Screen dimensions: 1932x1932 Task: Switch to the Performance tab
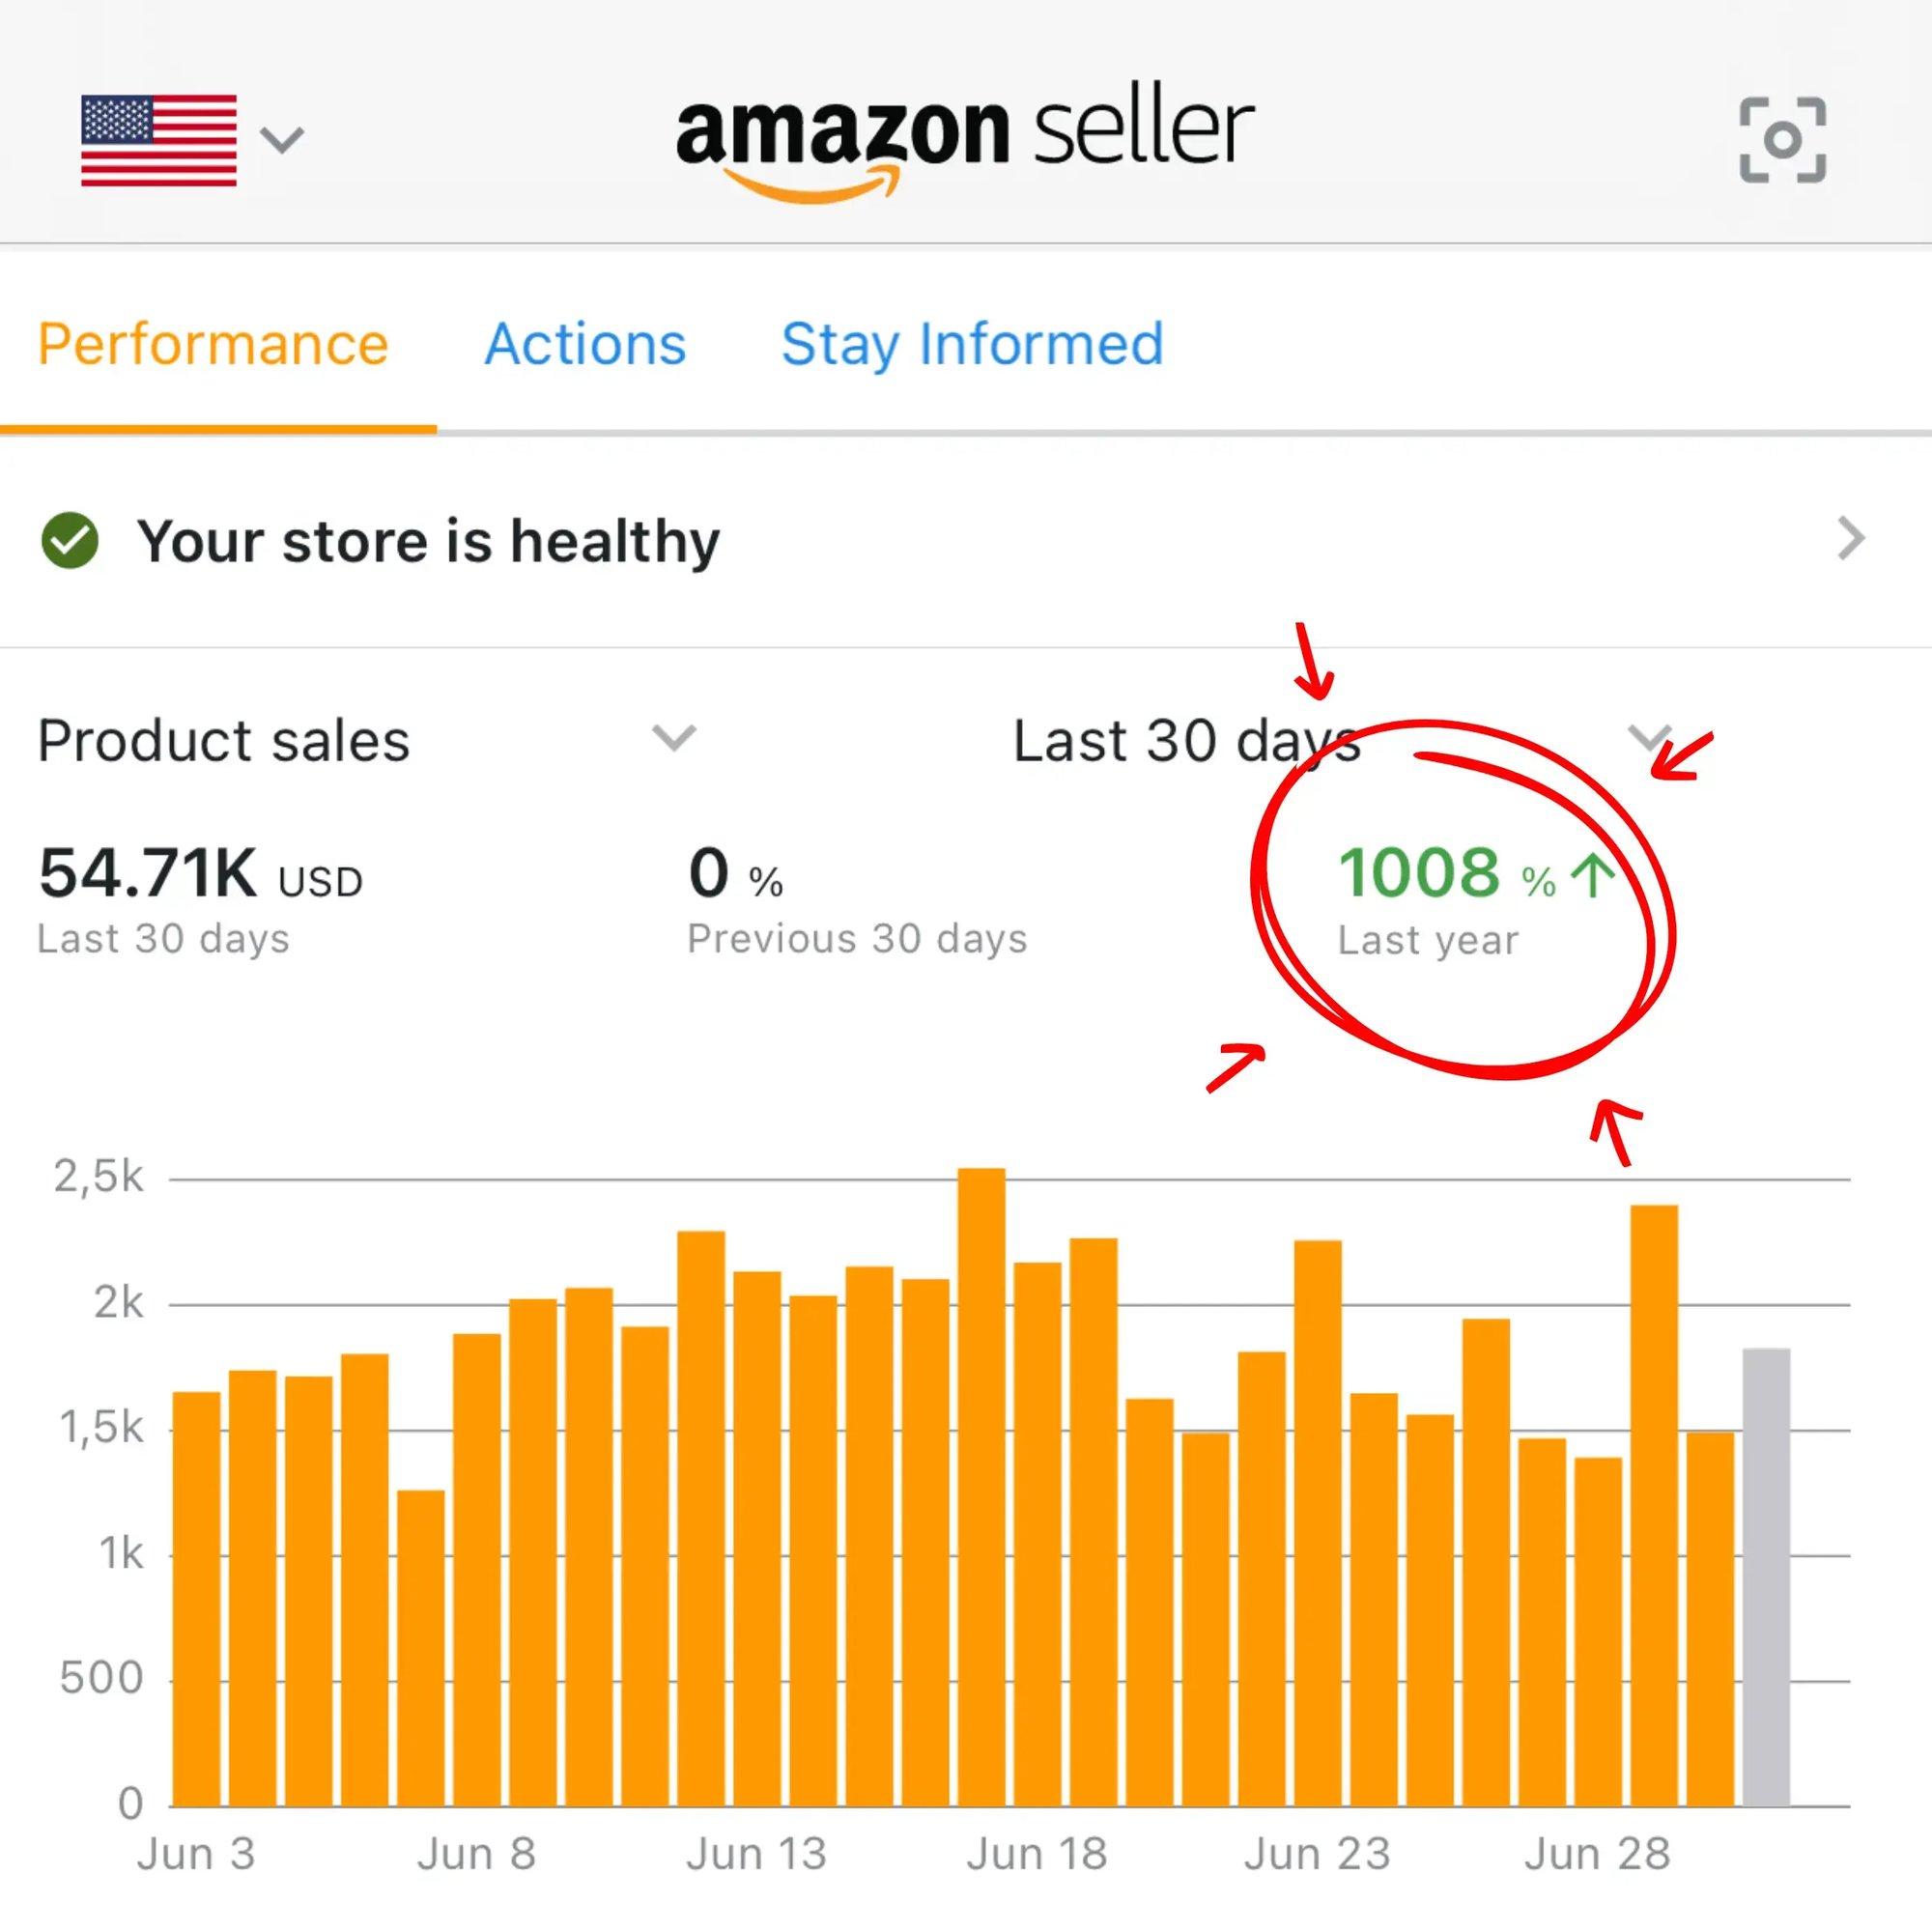(213, 345)
